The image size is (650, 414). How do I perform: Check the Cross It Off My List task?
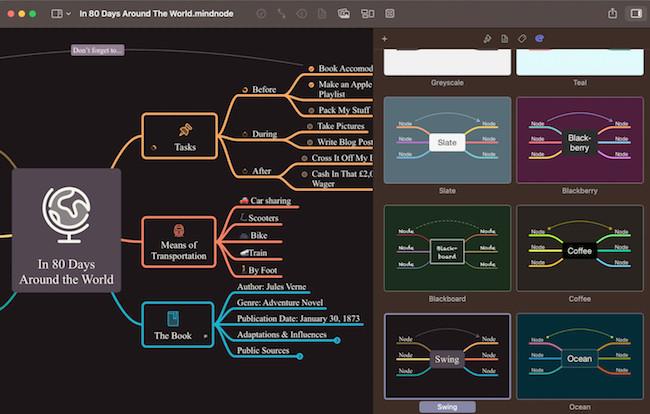click(x=304, y=158)
